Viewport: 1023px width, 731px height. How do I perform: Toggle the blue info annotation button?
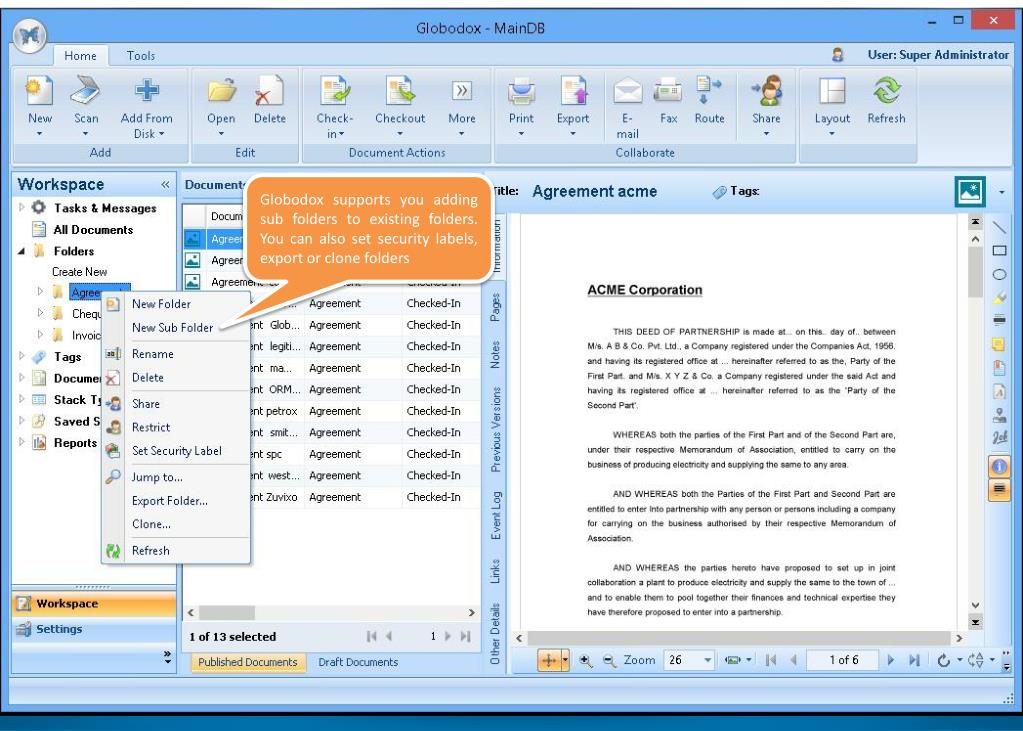(x=999, y=466)
